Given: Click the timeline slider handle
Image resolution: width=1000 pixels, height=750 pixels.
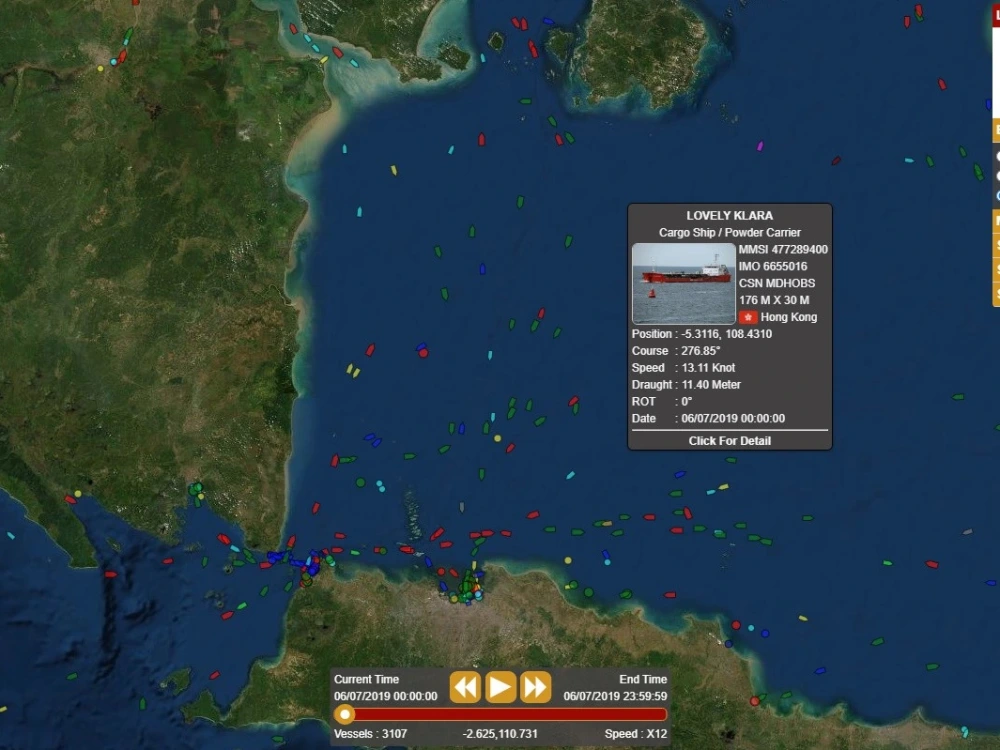Looking at the screenshot, I should coord(345,714).
